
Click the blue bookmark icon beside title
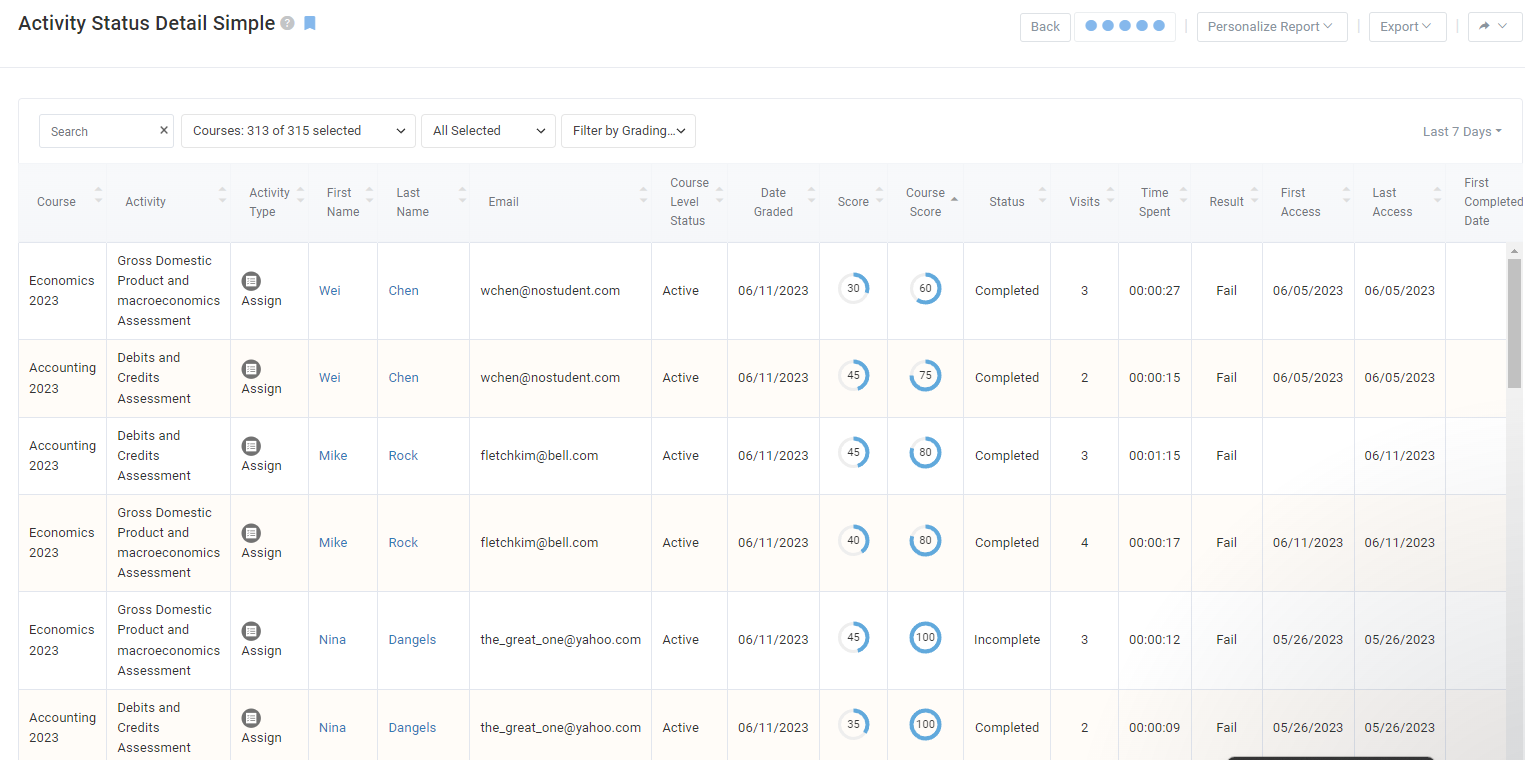tap(310, 23)
